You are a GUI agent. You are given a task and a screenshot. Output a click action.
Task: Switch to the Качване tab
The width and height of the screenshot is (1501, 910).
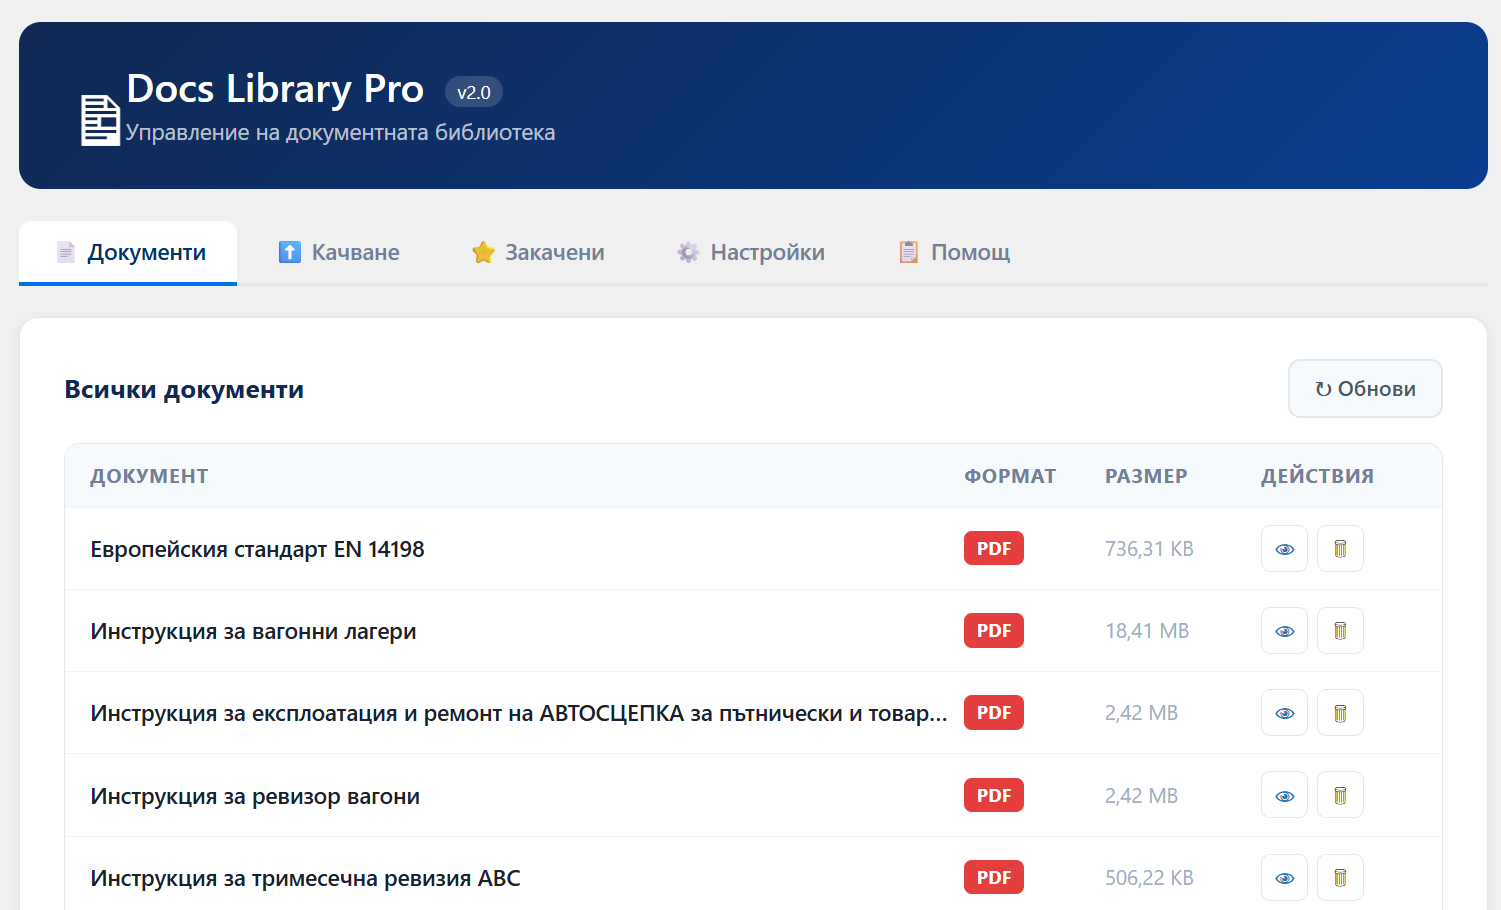click(x=339, y=252)
